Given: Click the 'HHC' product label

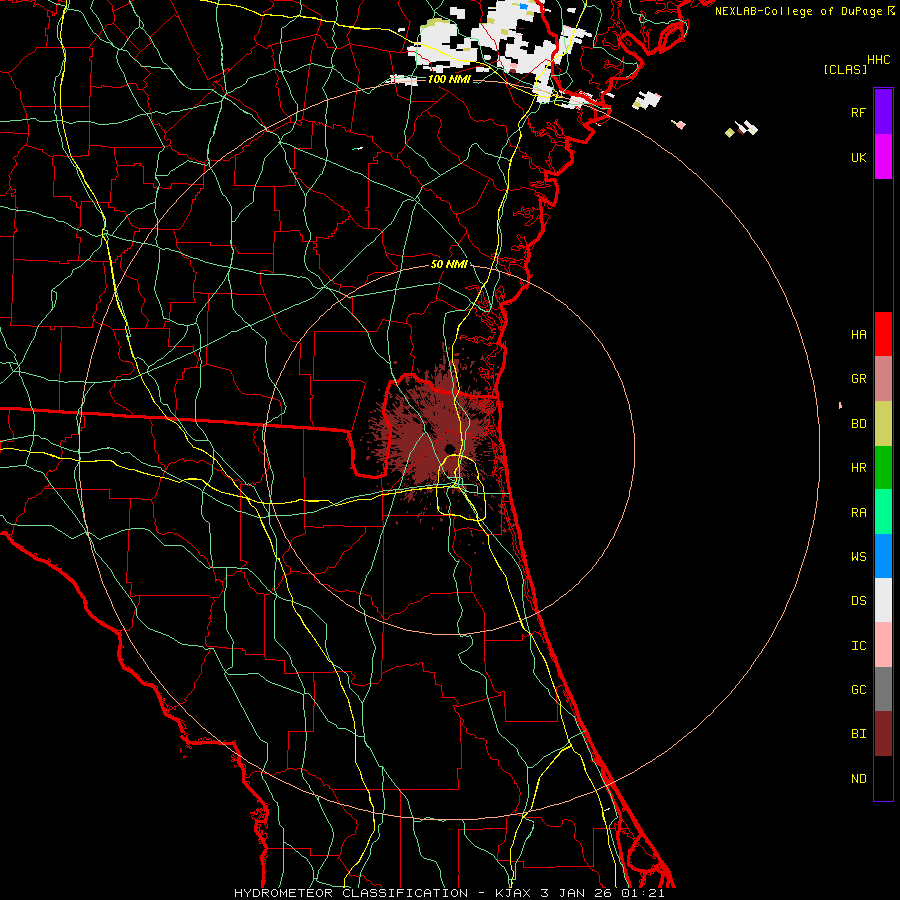Looking at the screenshot, I should coord(879,60).
